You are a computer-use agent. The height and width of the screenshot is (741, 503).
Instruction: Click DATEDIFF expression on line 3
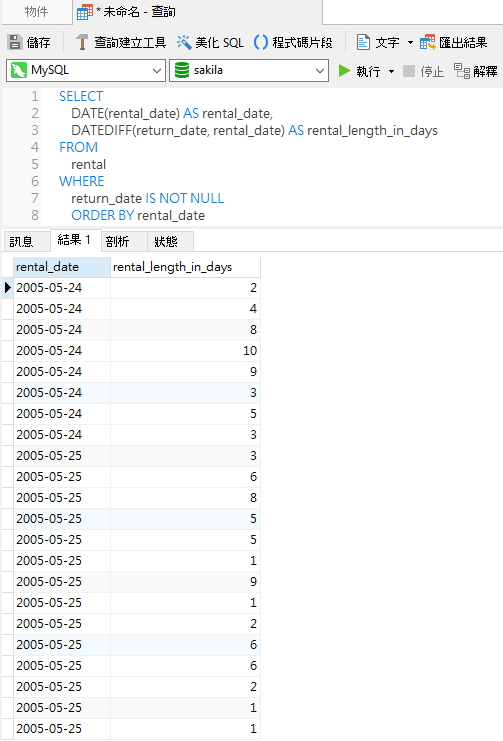coord(178,130)
